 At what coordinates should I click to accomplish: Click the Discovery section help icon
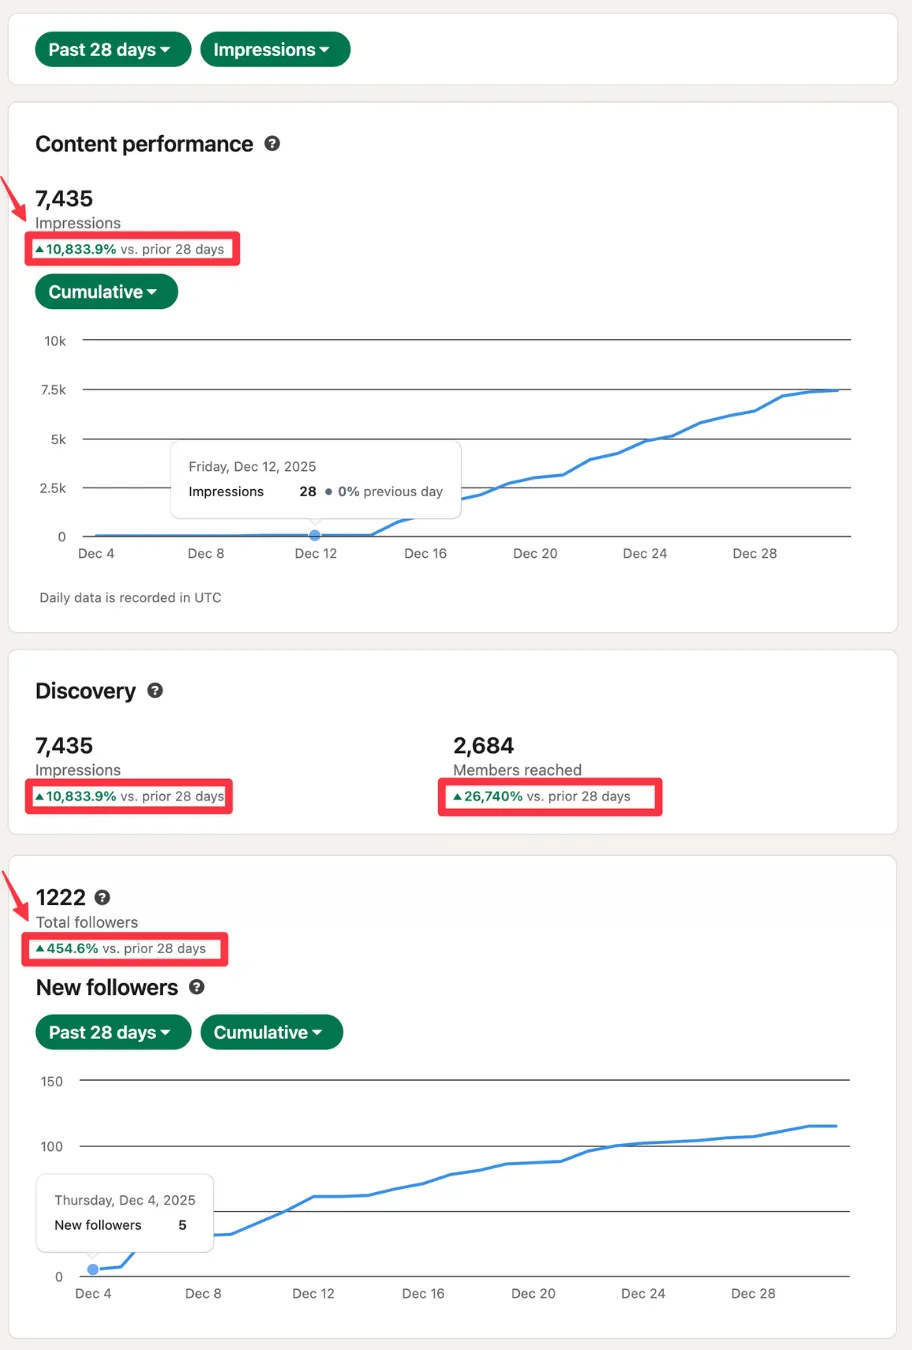(x=155, y=690)
